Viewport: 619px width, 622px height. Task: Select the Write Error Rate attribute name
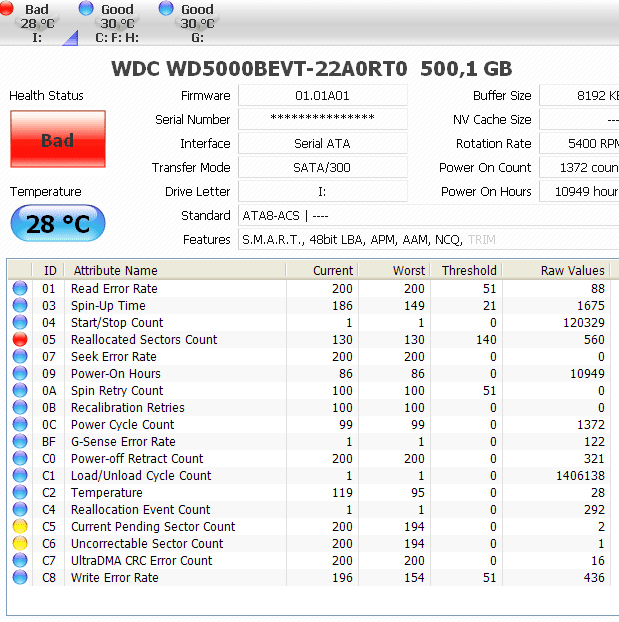coord(115,578)
